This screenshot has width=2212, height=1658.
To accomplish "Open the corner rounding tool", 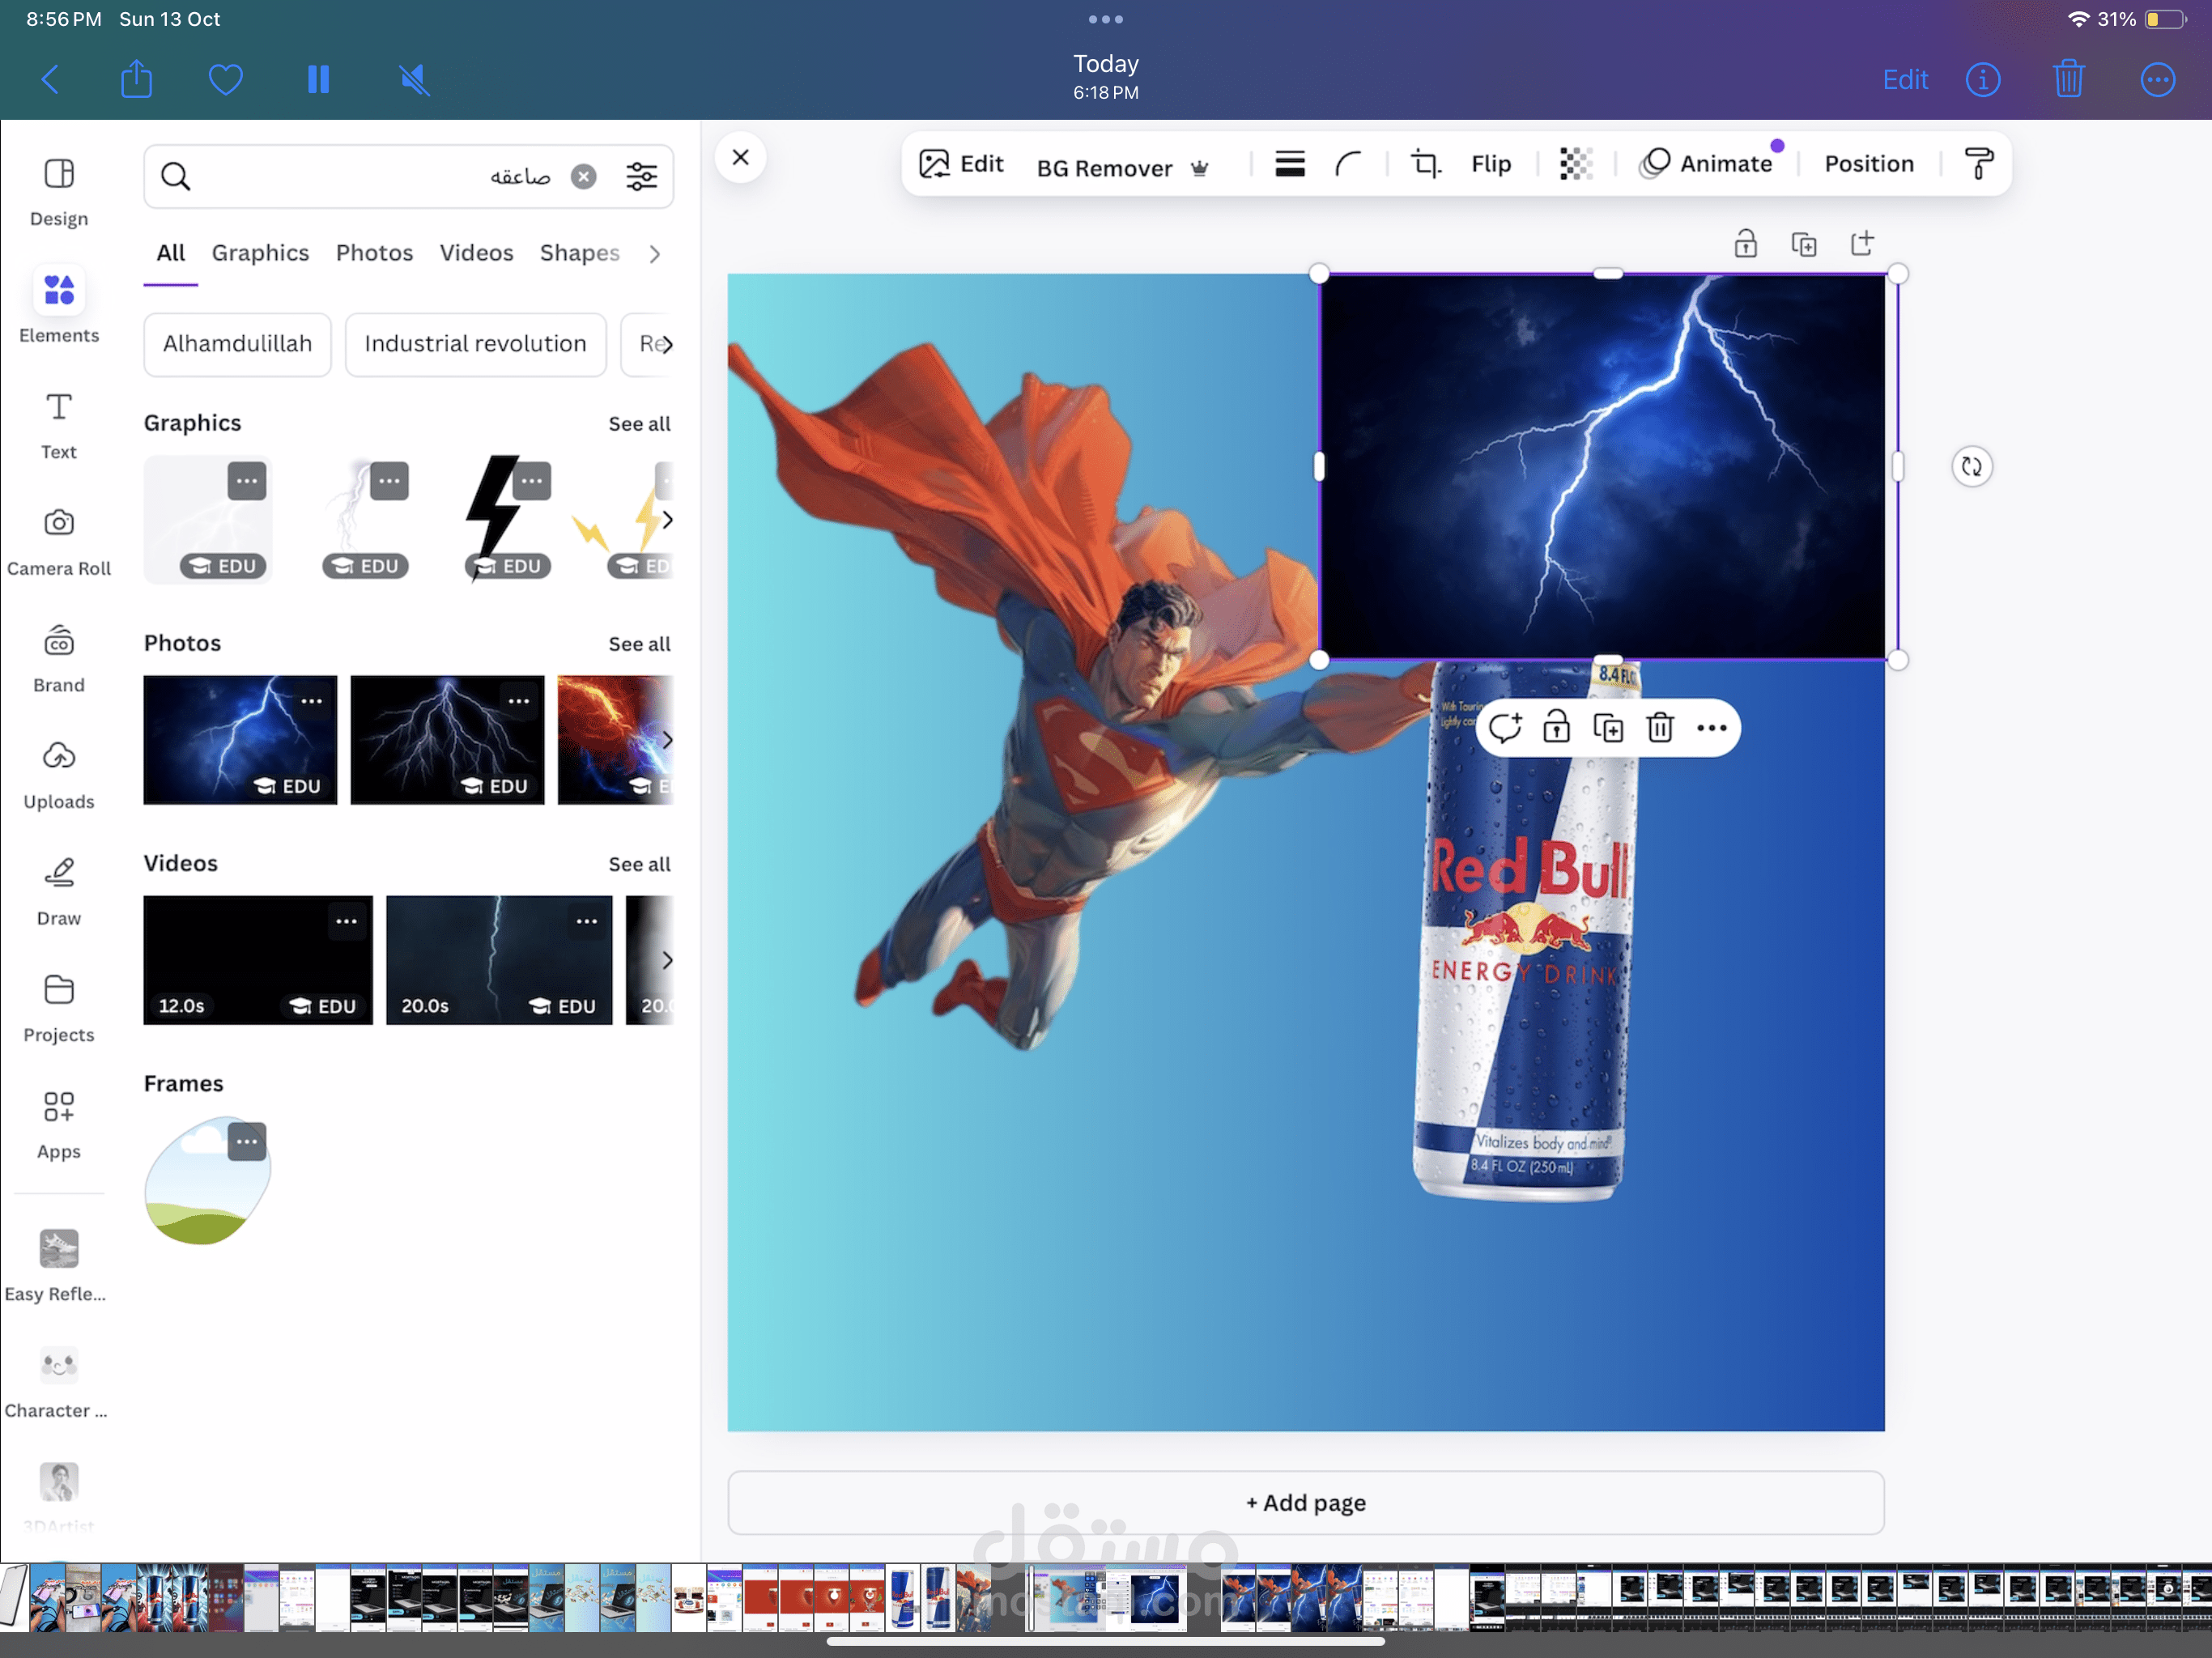I will click(x=1348, y=164).
